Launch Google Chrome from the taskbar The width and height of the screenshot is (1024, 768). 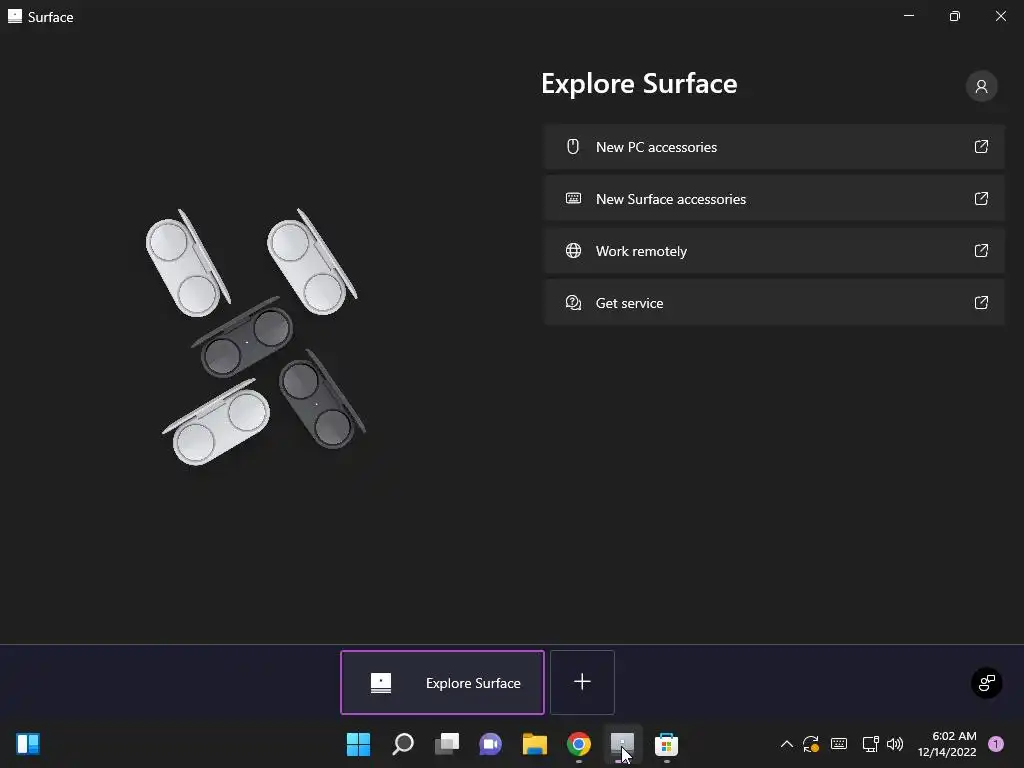coord(579,744)
